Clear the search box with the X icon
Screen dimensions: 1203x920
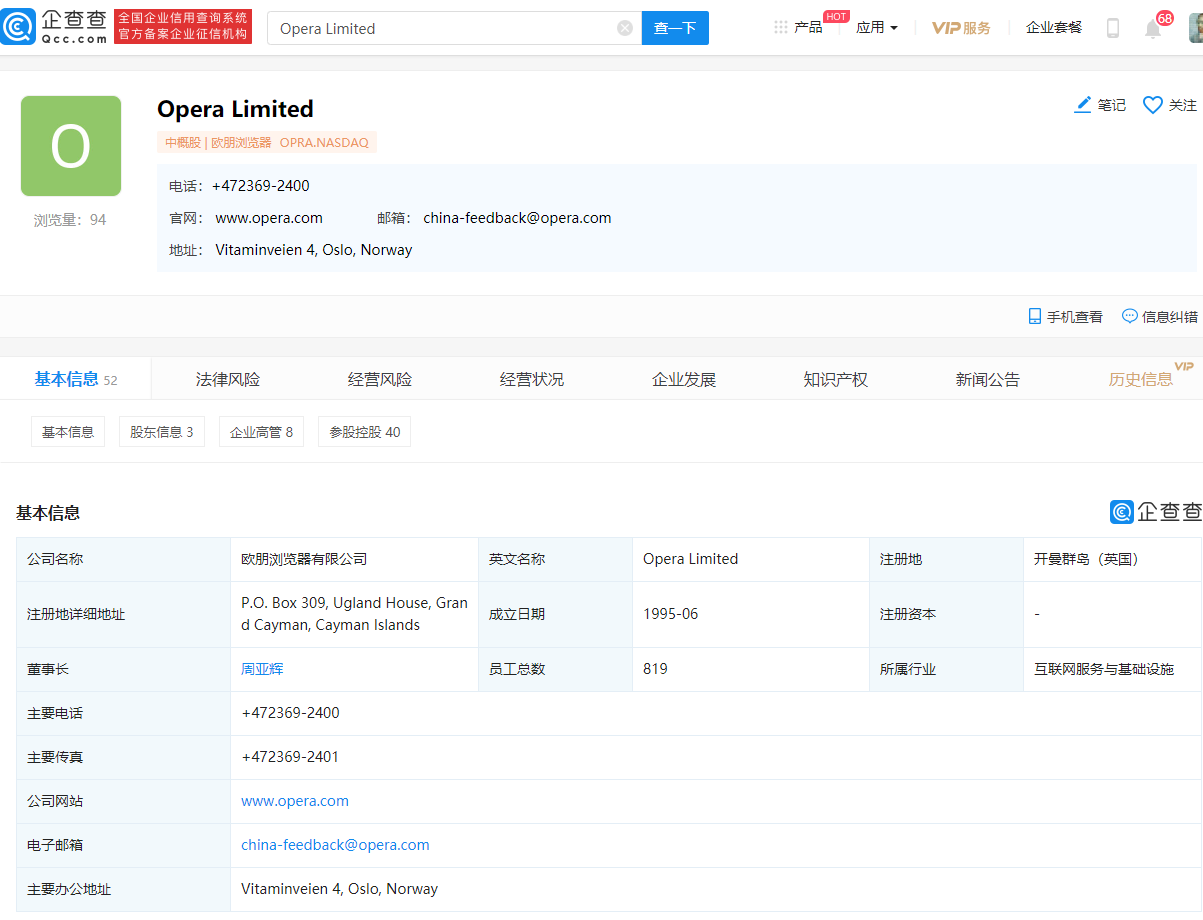[625, 28]
